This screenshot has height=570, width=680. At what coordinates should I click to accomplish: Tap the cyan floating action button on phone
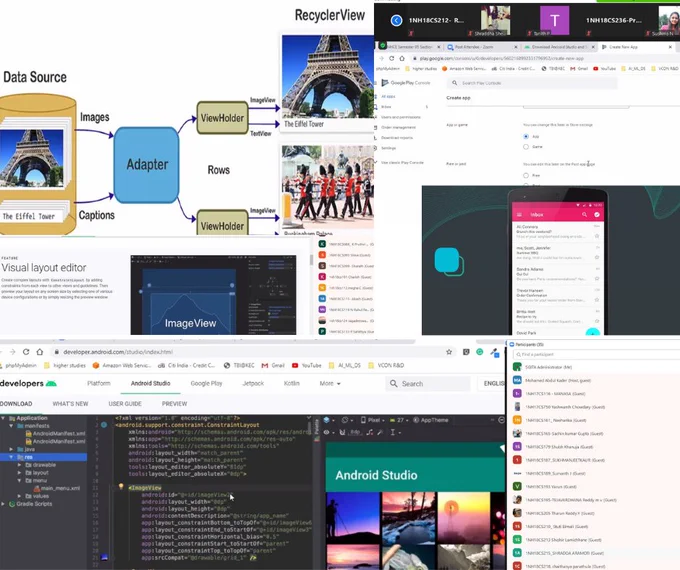tap(593, 332)
